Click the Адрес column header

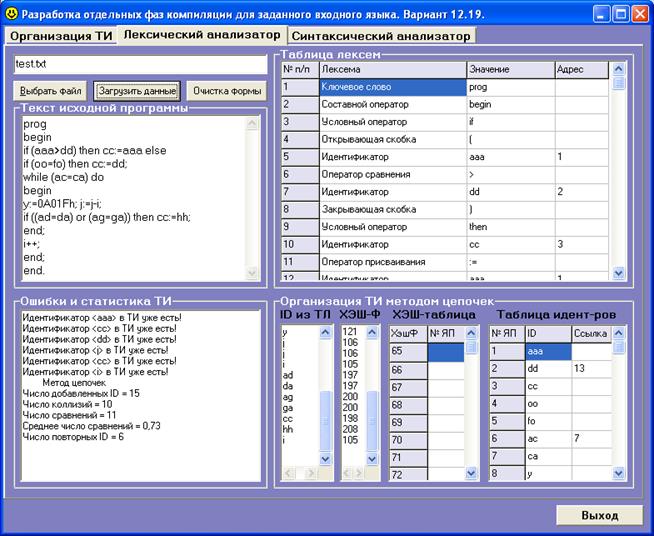pyautogui.click(x=582, y=70)
